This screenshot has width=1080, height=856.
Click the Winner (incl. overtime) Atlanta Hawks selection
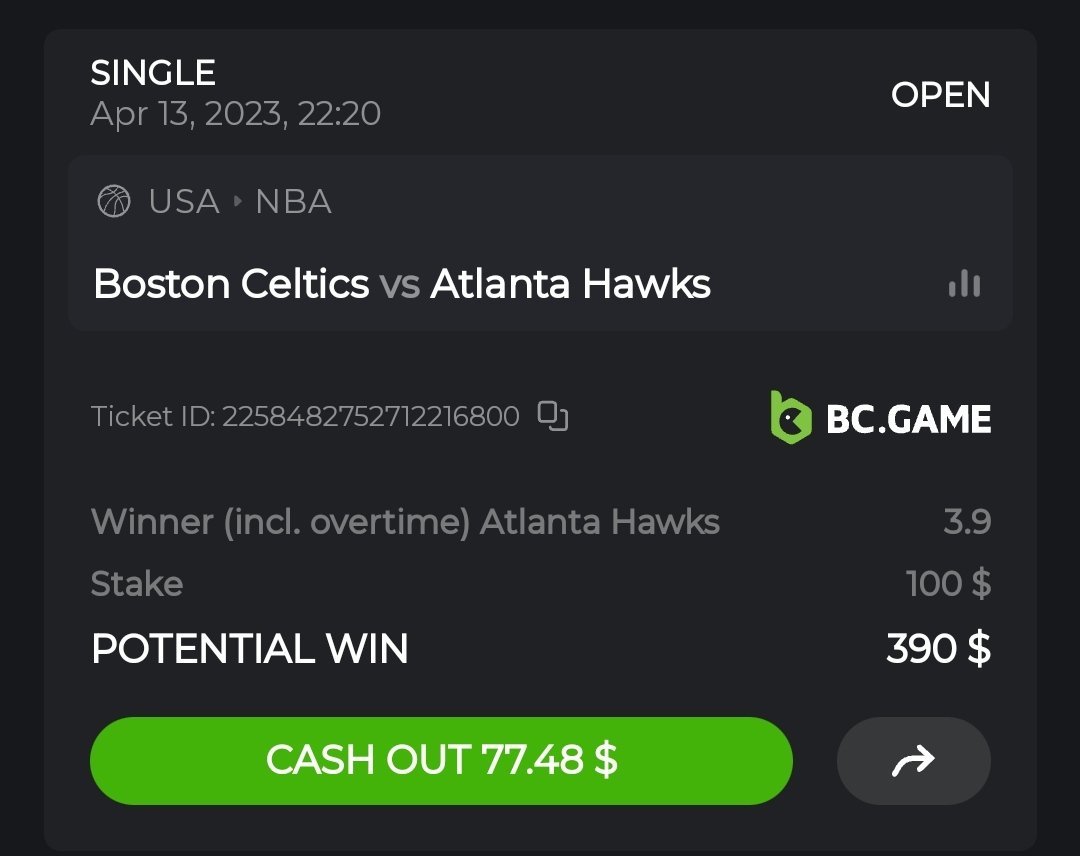click(405, 521)
